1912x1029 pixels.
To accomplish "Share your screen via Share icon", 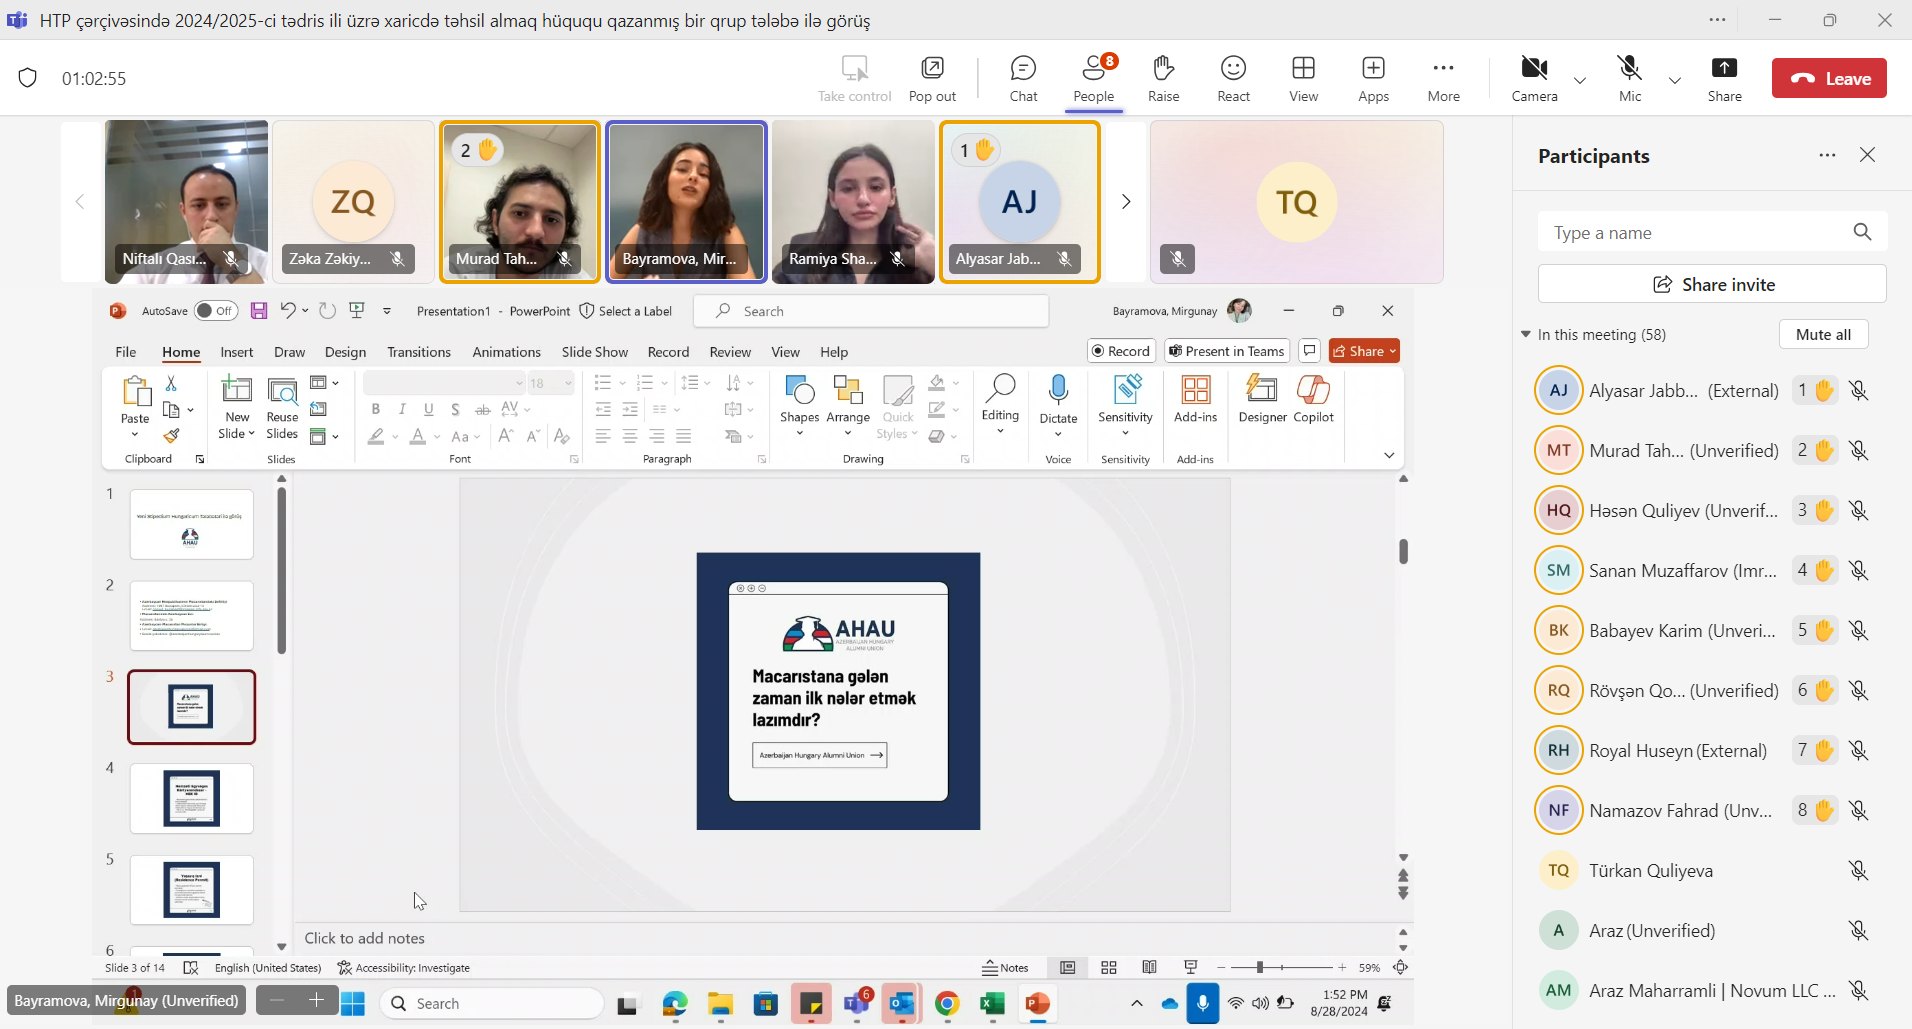I will [x=1724, y=78].
